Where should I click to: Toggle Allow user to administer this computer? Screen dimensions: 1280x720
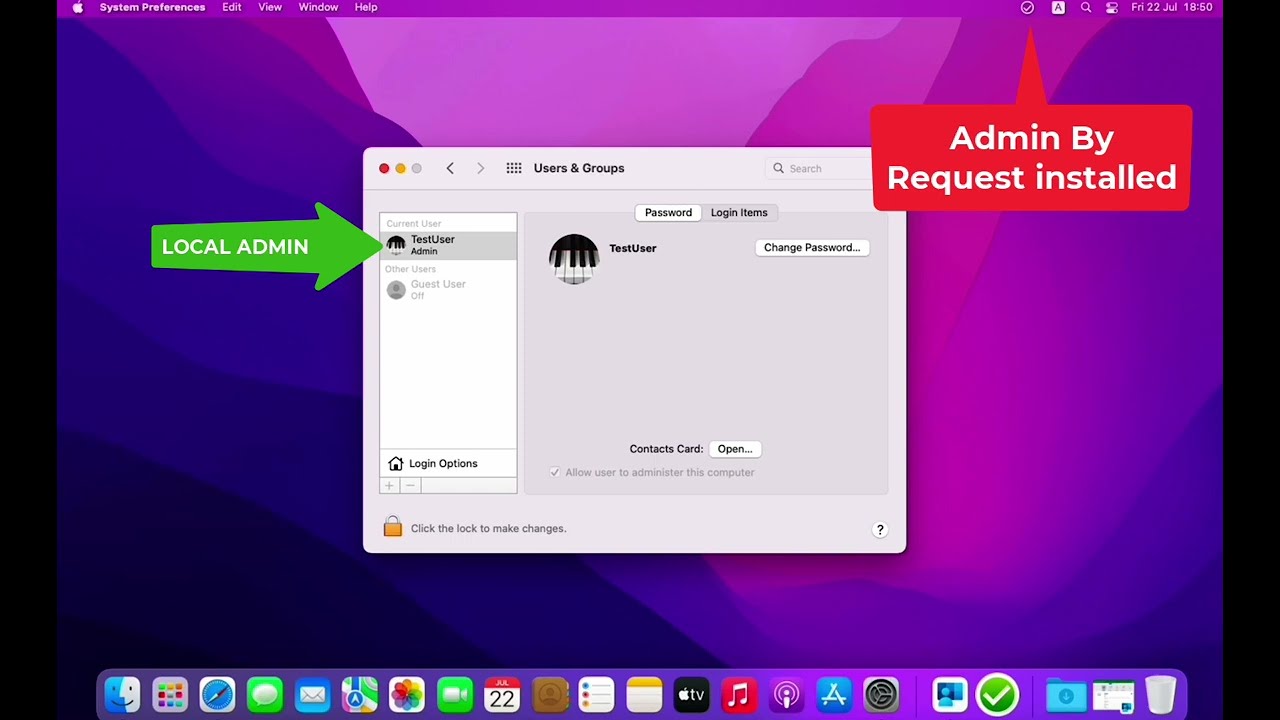[555, 472]
